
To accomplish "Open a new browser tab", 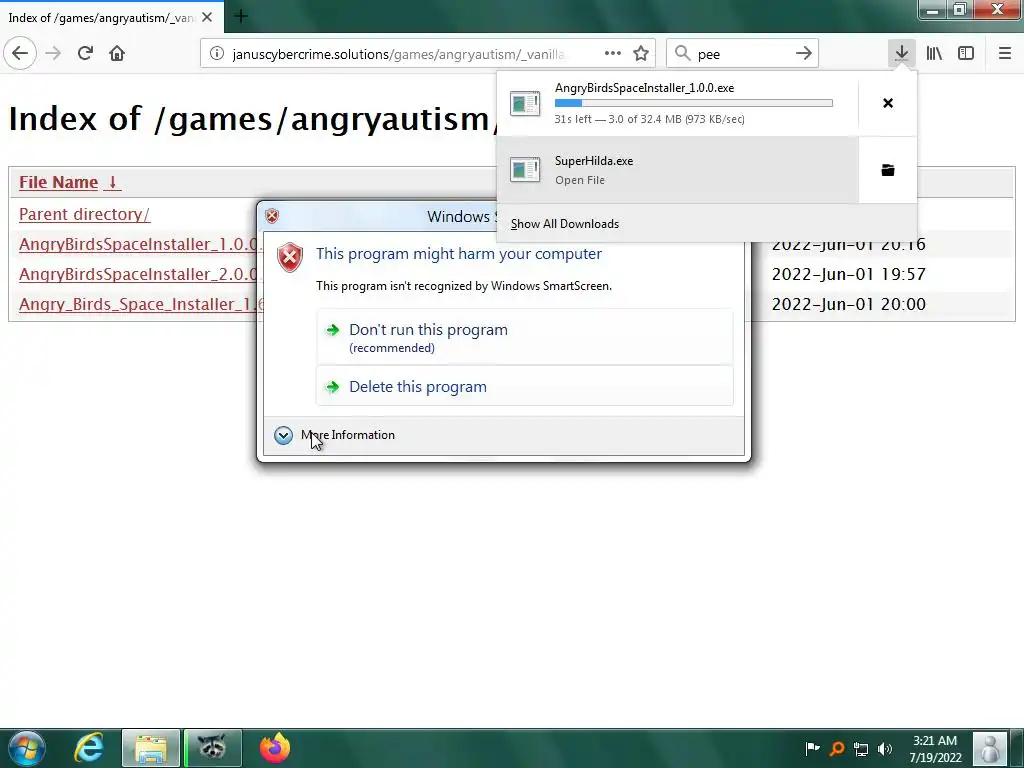I will tap(240, 16).
